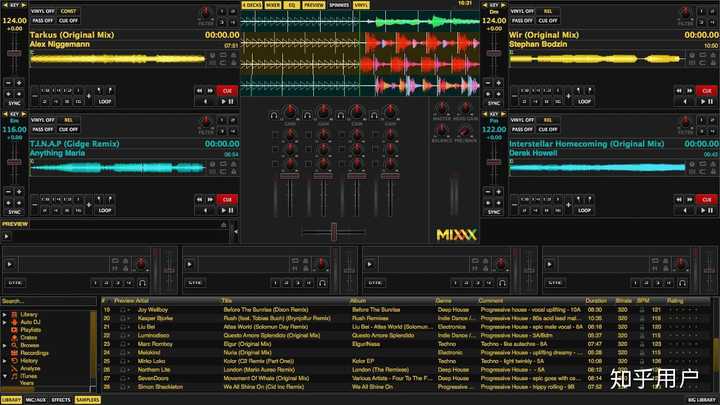Play the second sampler deck

(190, 264)
